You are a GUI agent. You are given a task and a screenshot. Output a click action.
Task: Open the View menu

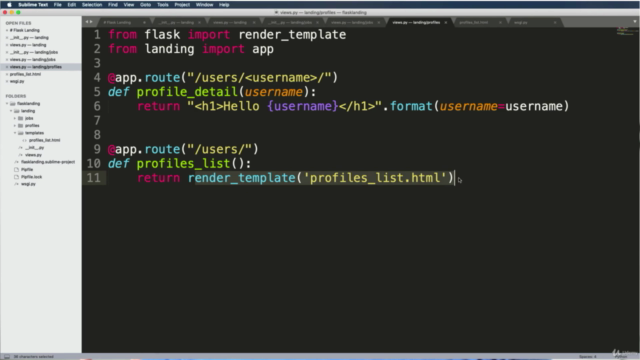point(129,4)
